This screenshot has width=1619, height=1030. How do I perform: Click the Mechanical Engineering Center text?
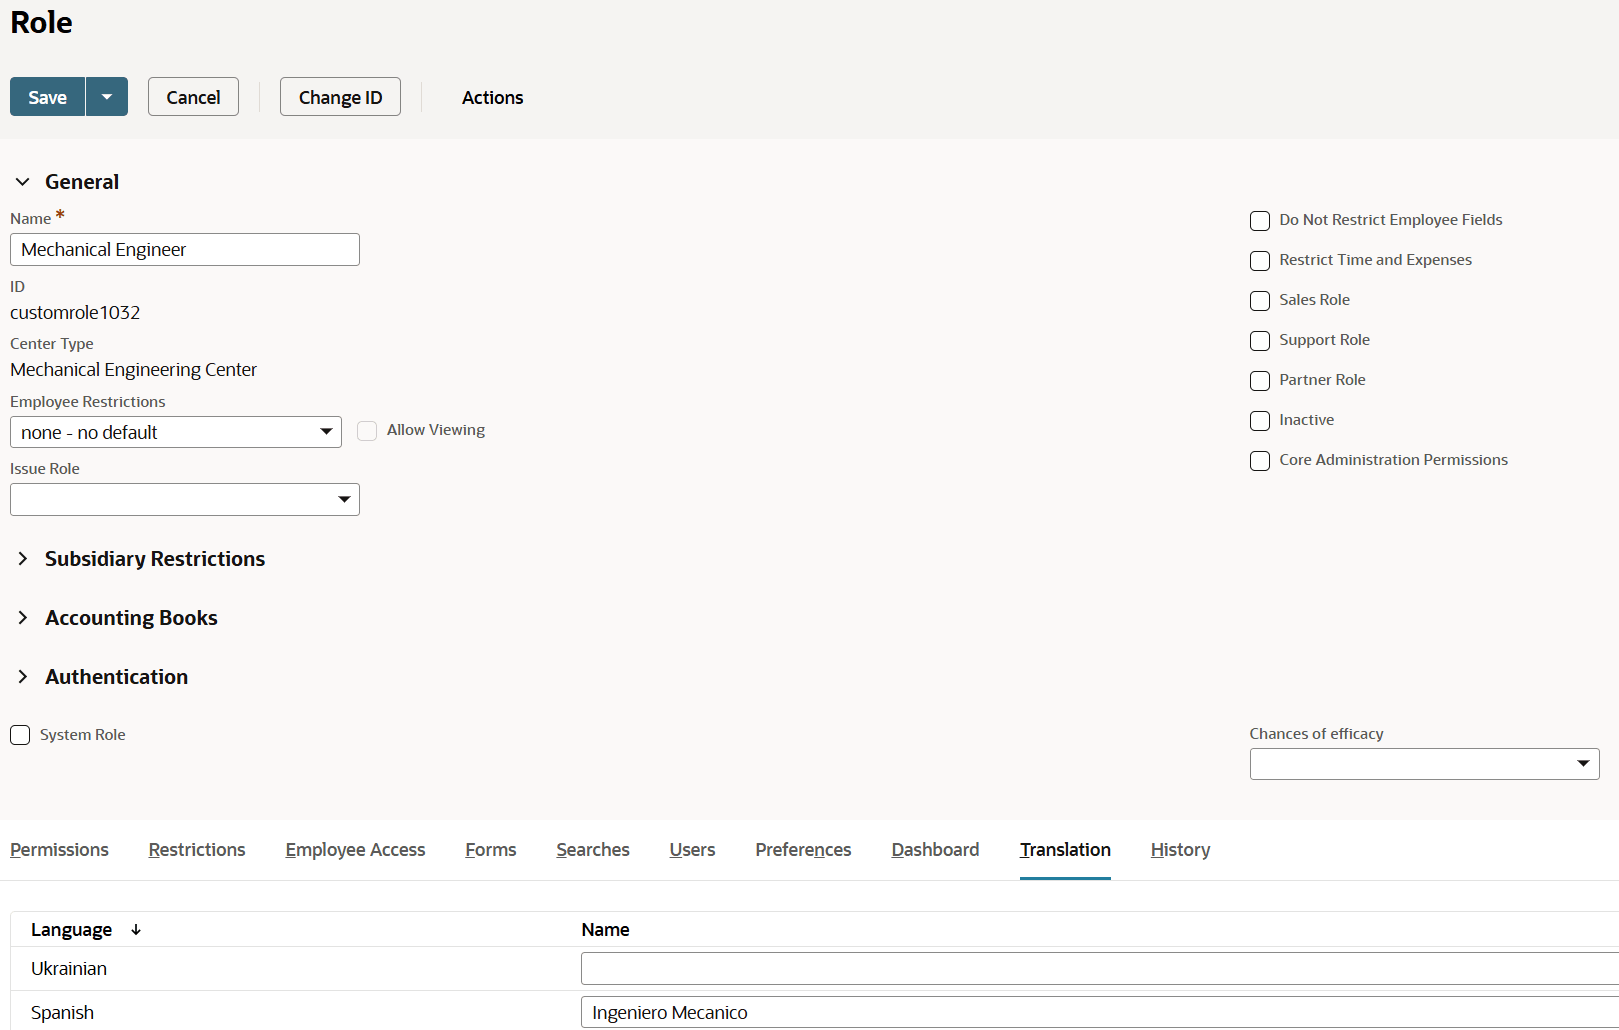pyautogui.click(x=133, y=369)
